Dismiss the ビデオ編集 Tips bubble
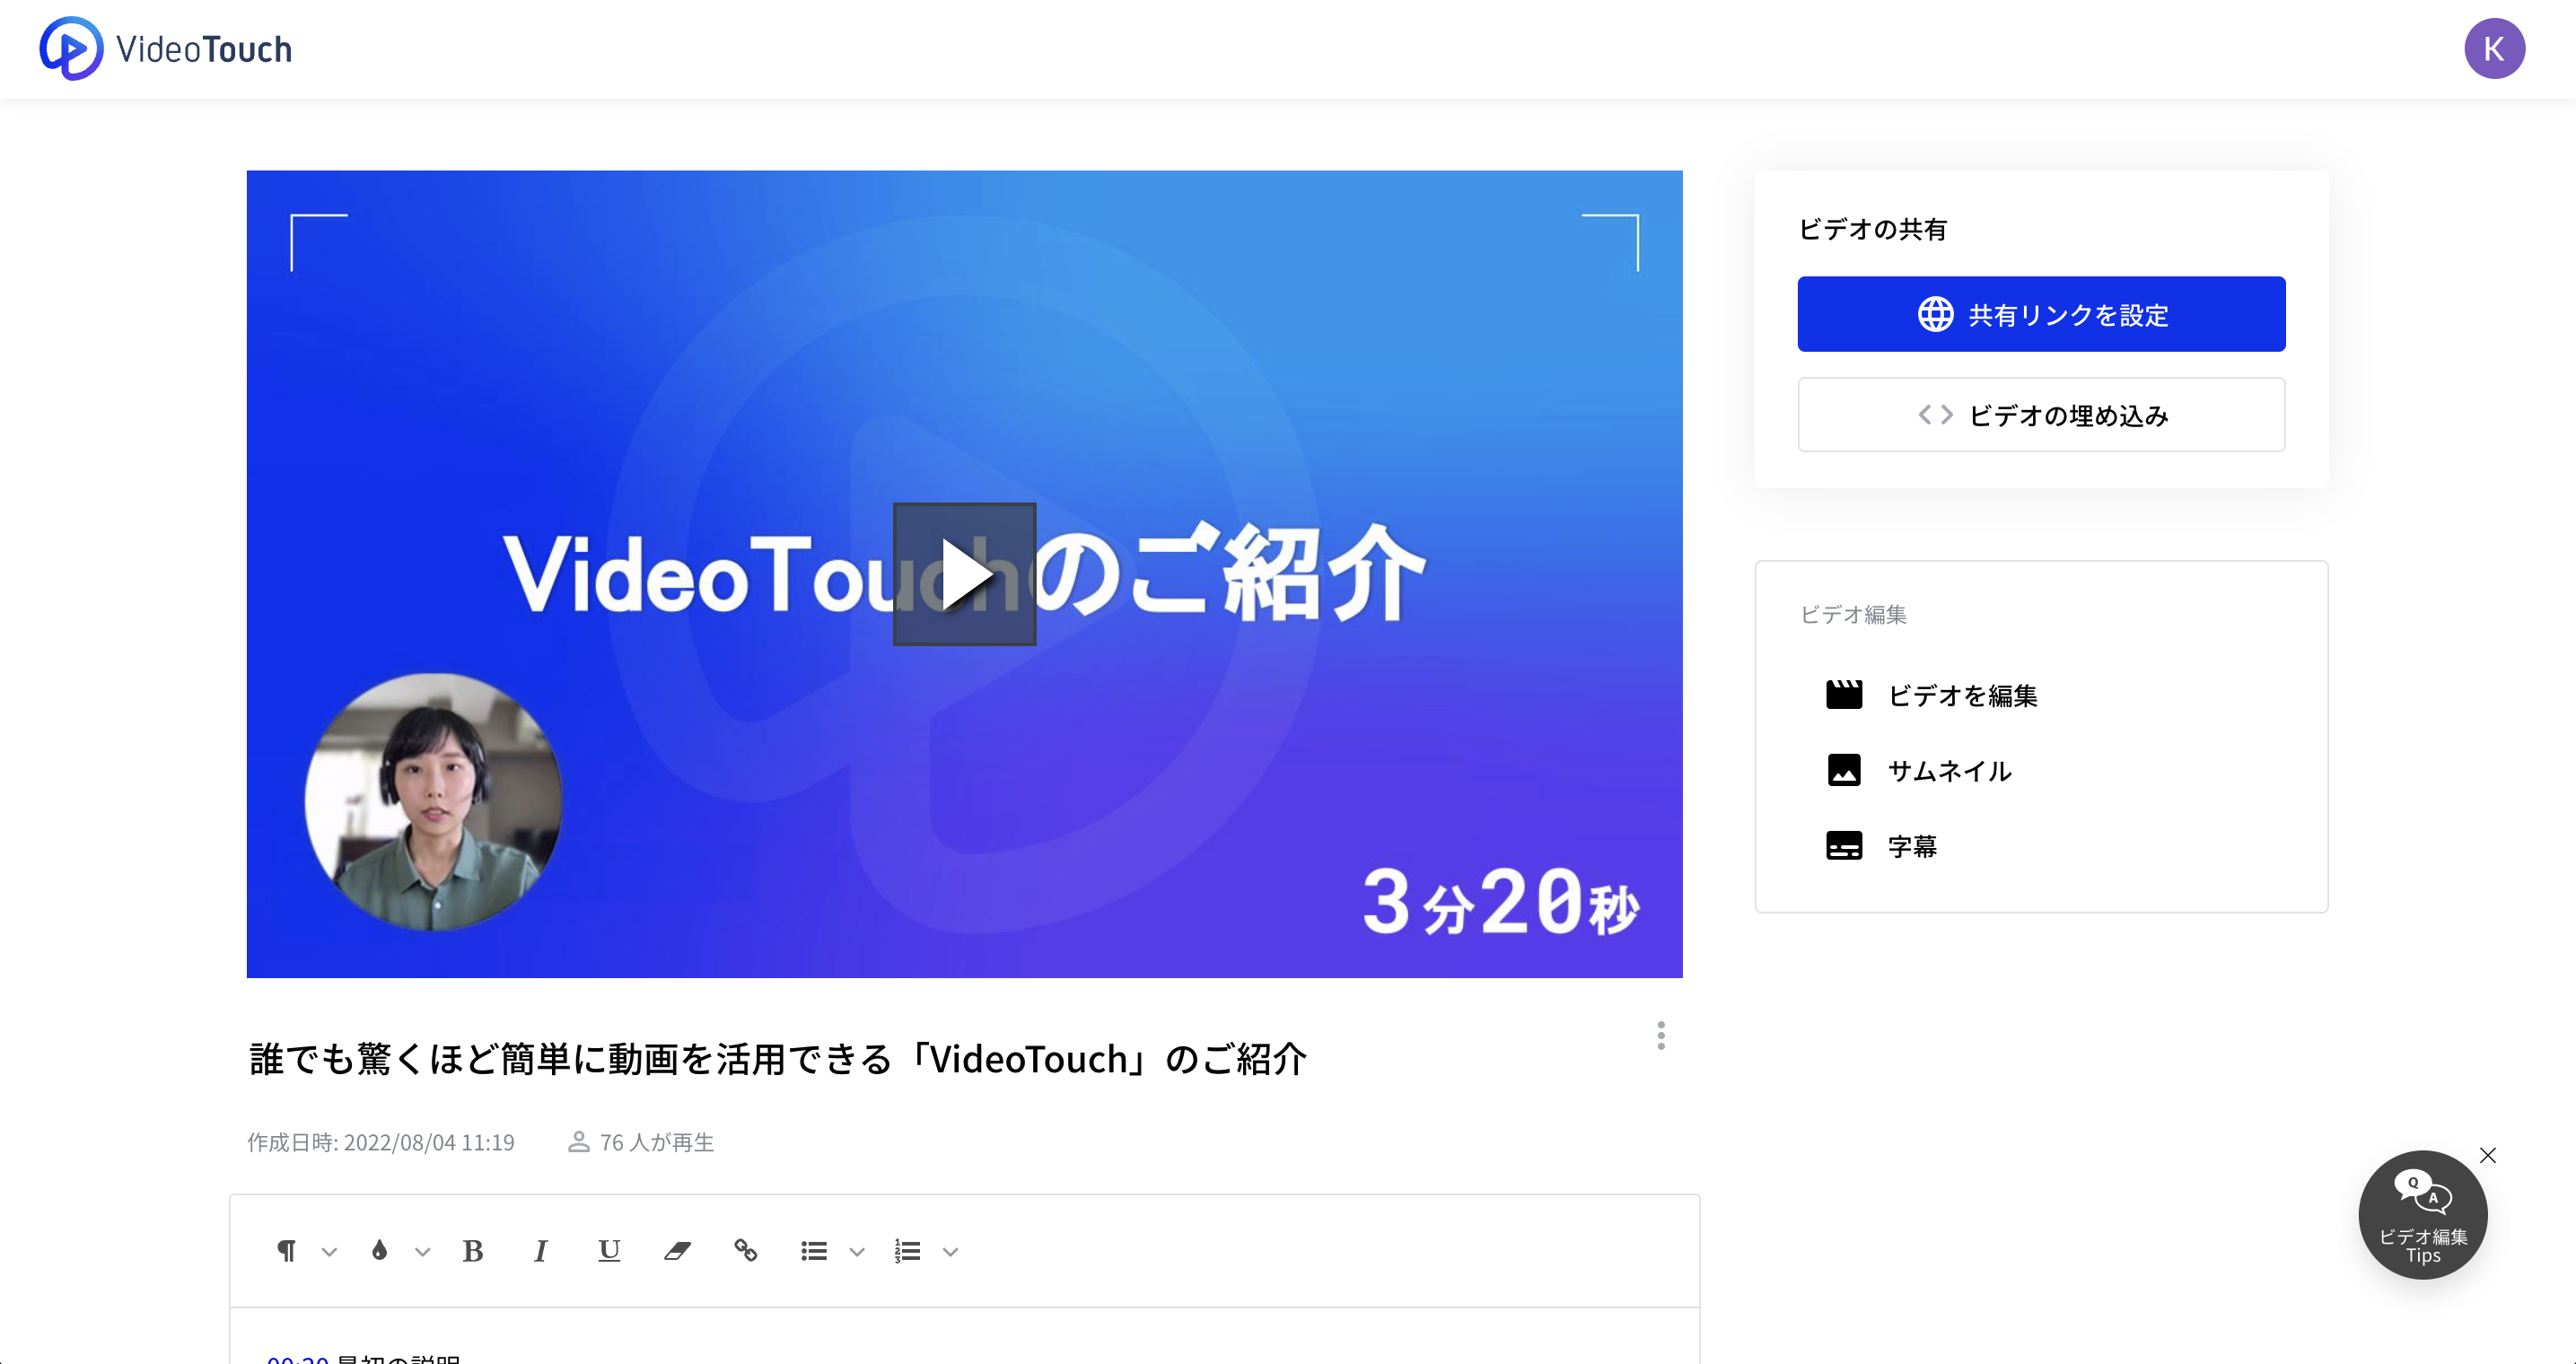 [x=2488, y=1155]
